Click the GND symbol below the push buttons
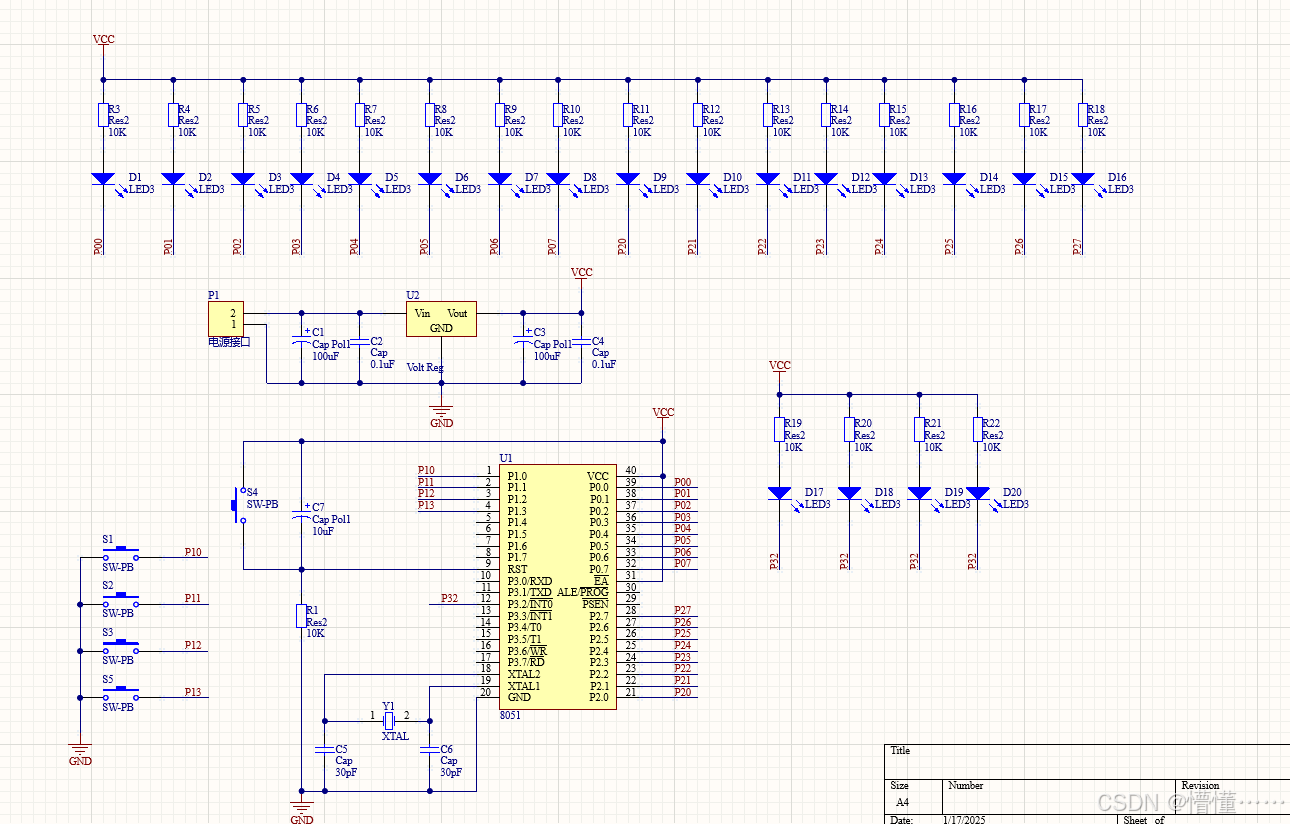The width and height of the screenshot is (1290, 824). 80,752
